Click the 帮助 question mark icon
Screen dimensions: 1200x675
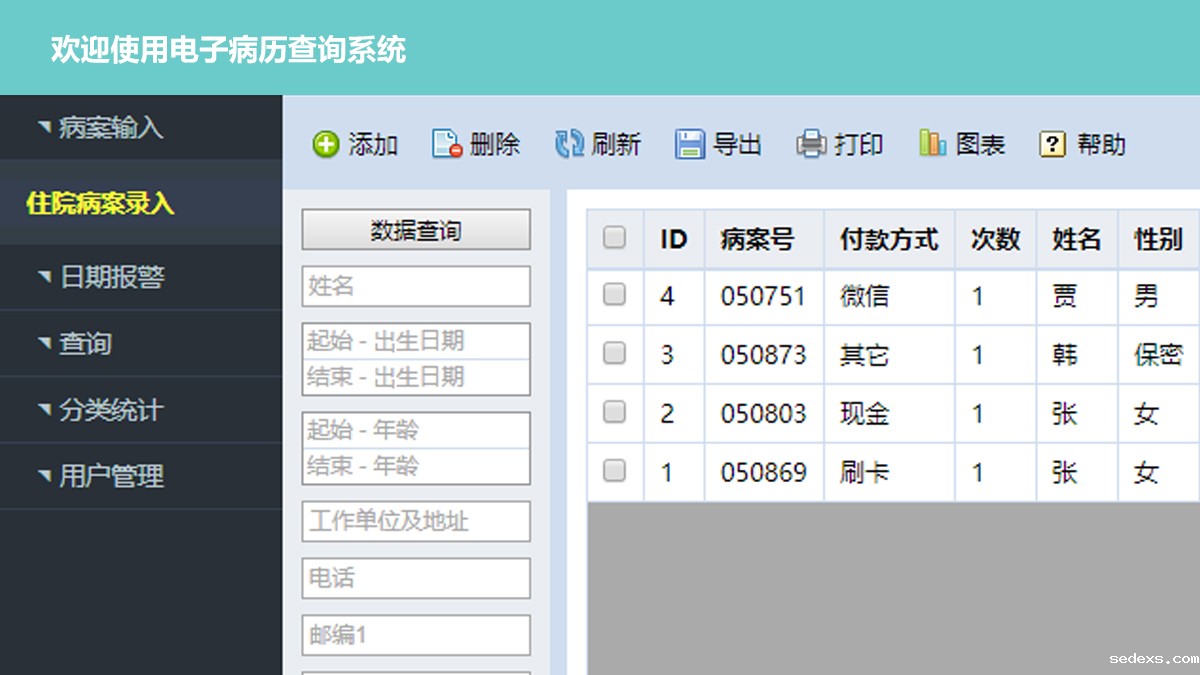1053,145
